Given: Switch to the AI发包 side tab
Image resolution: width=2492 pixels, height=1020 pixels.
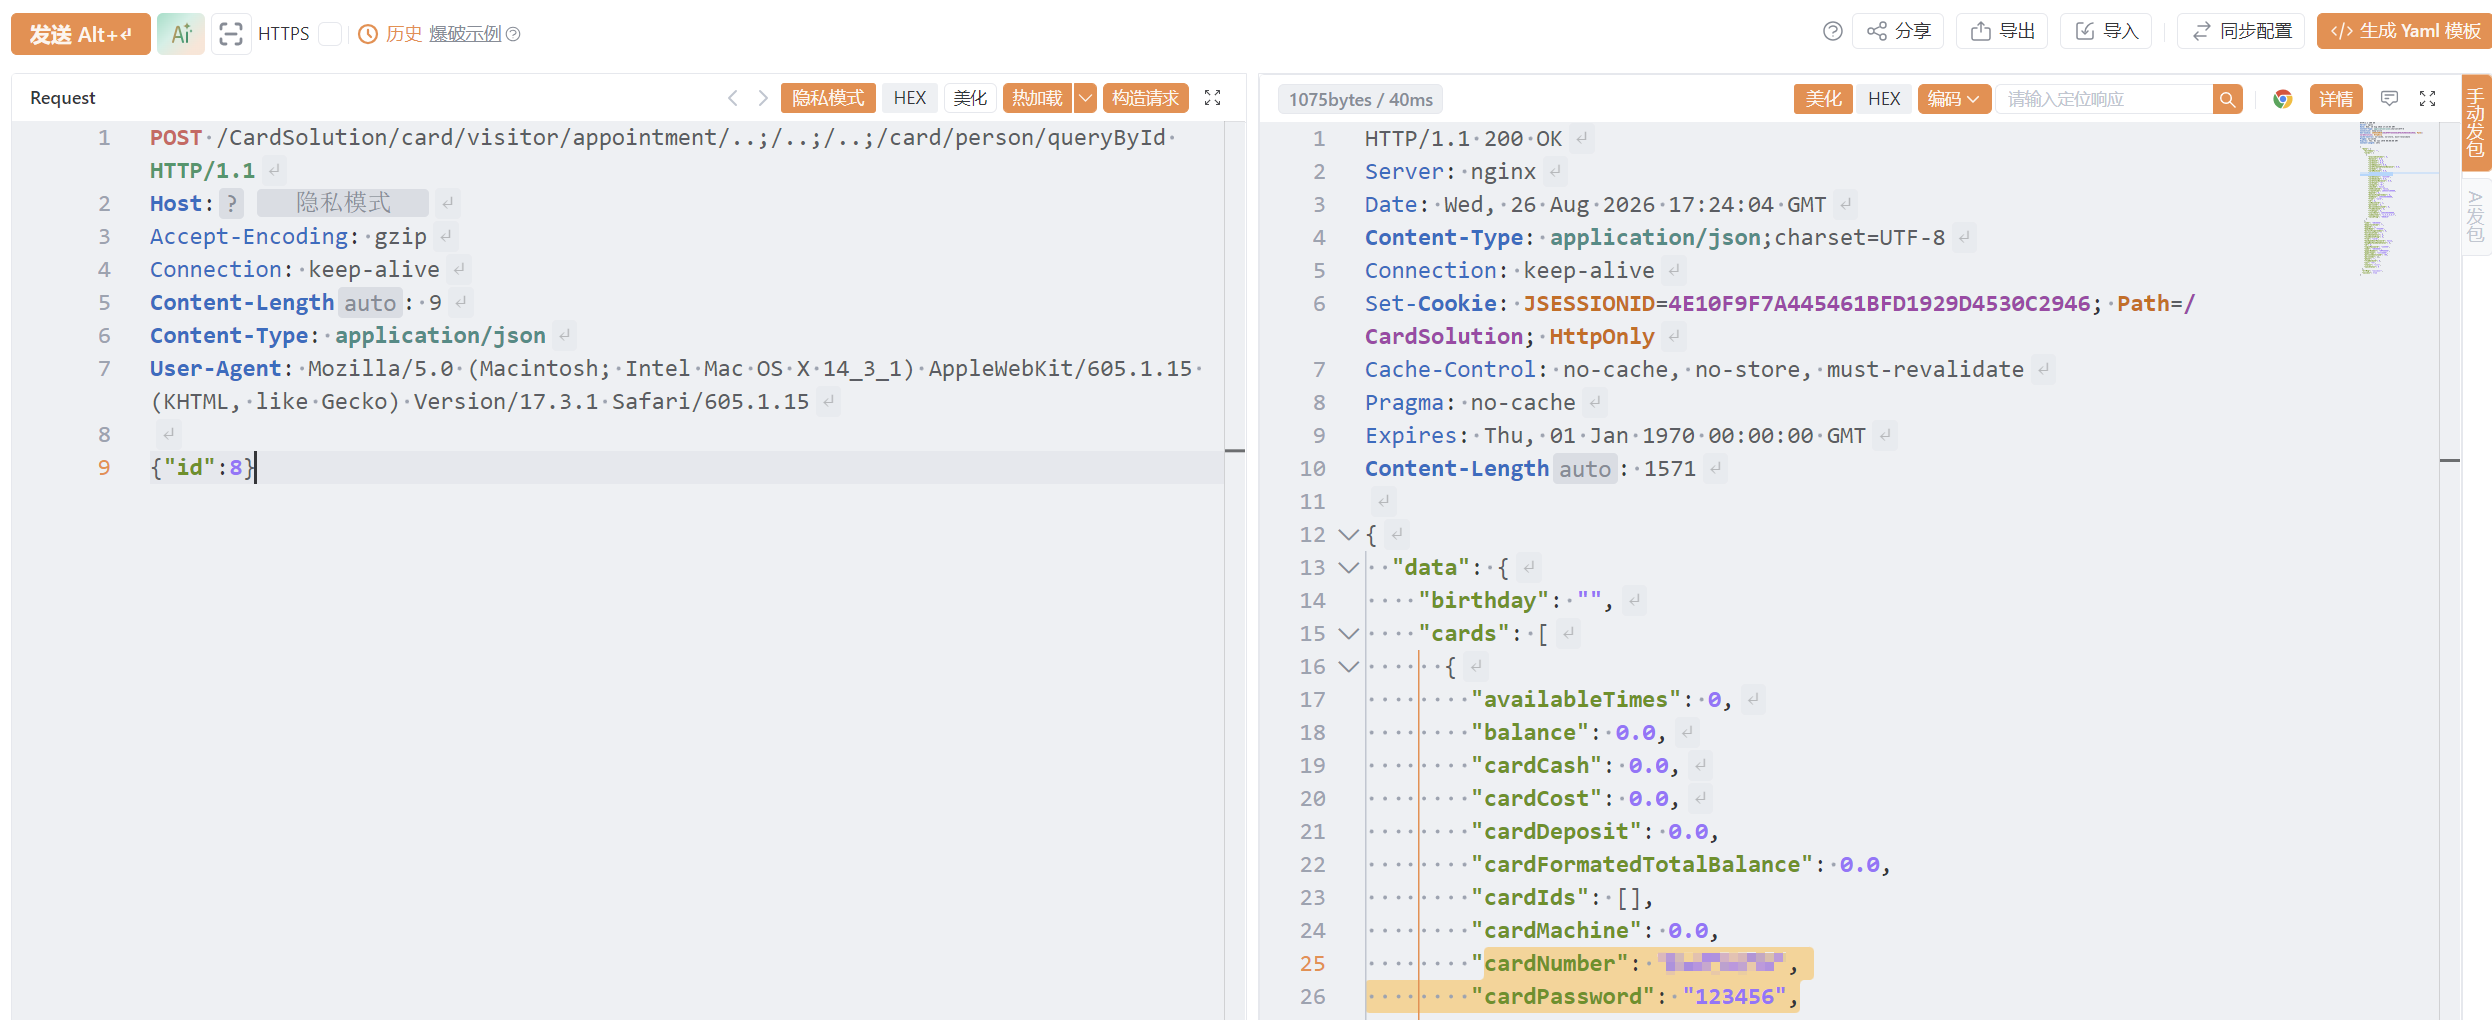Looking at the screenshot, I should tap(2476, 216).
